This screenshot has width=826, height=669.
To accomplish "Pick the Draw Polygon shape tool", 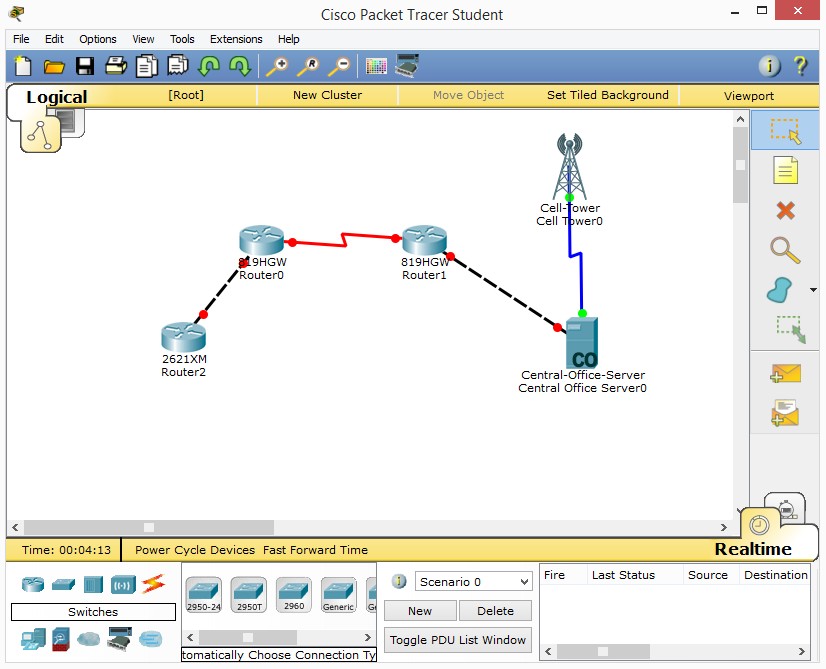I will pyautogui.click(x=783, y=290).
